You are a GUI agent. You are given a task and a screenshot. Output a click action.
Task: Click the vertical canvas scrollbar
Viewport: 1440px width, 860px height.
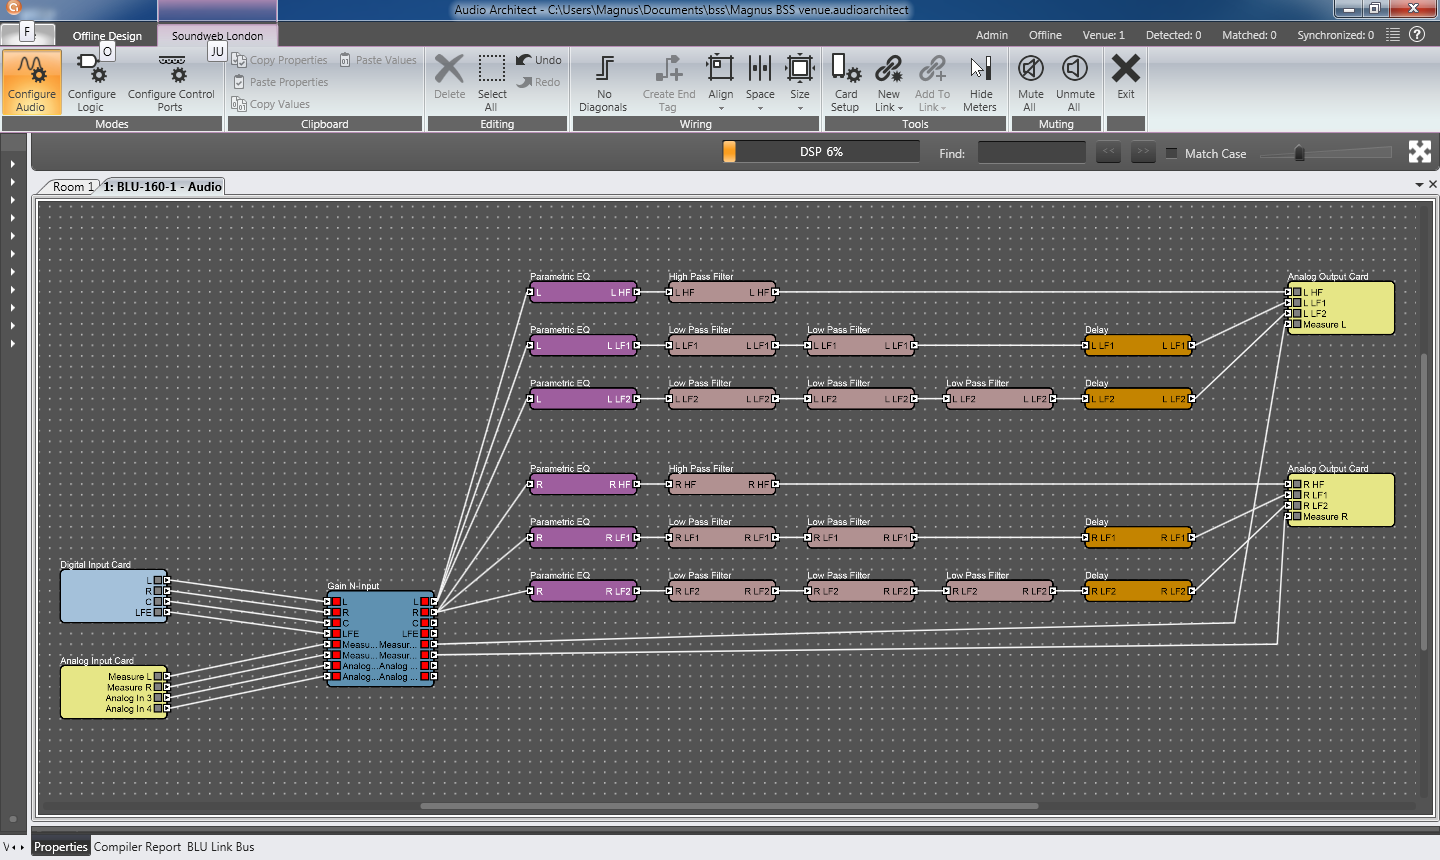tap(1425, 502)
